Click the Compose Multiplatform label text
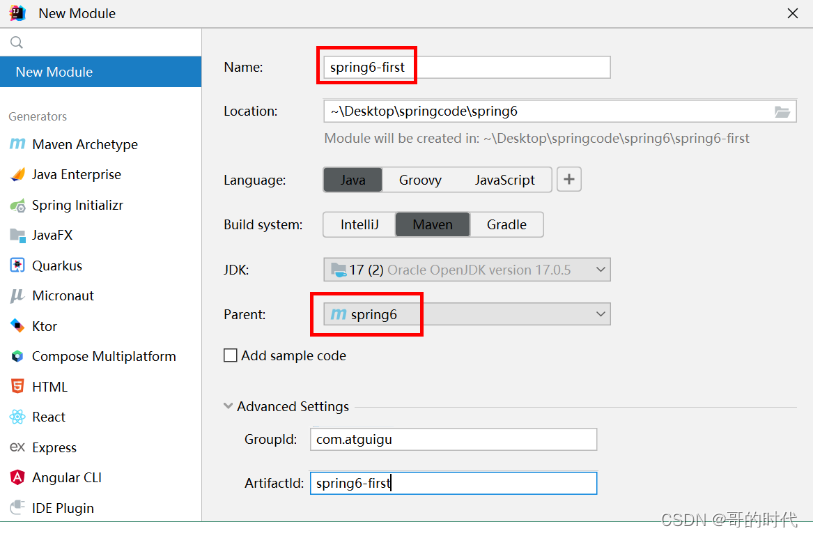813x538 pixels. 104,357
